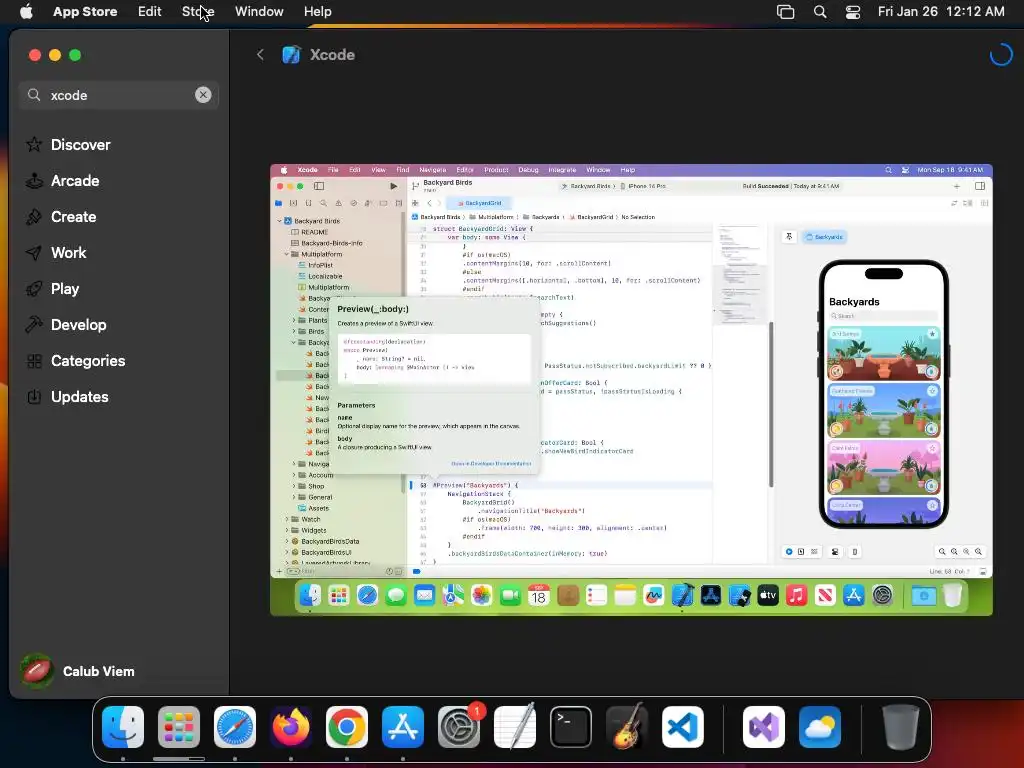Clear the xcode search text
1024x768 pixels.
203,95
